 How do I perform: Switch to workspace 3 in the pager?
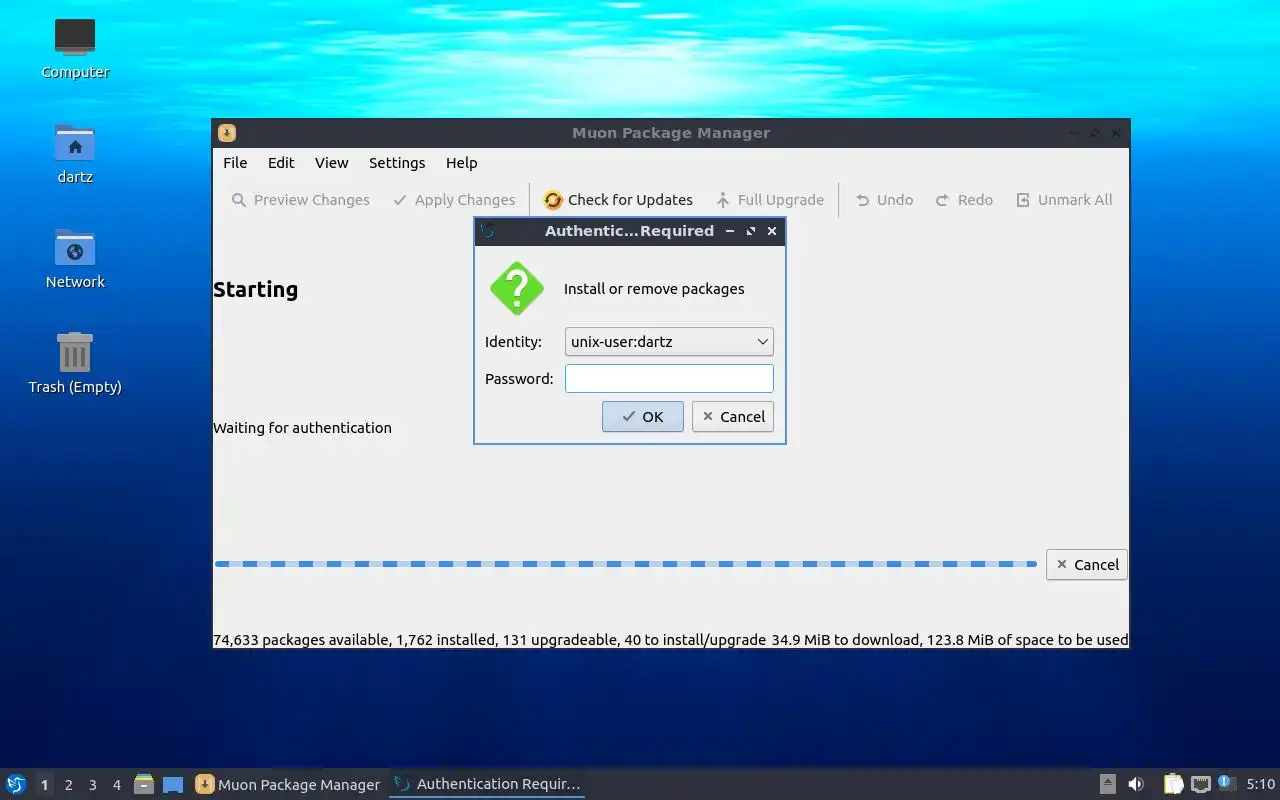point(92,785)
